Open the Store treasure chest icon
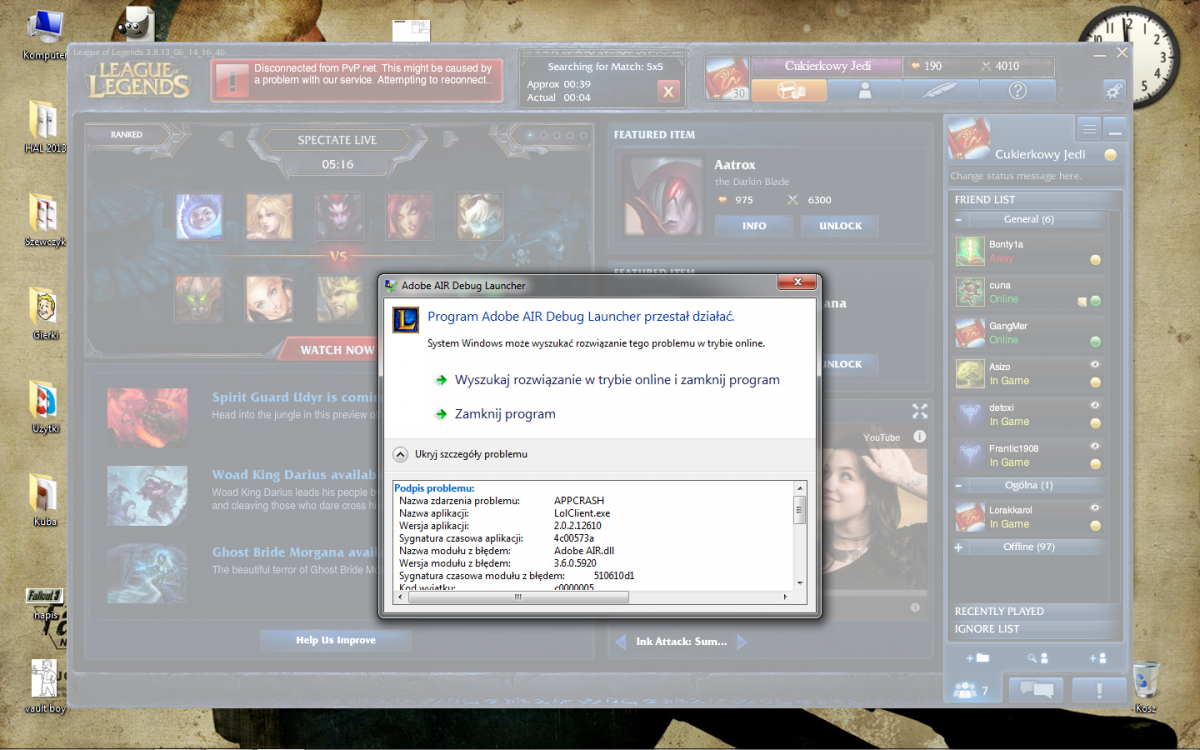 tap(790, 90)
